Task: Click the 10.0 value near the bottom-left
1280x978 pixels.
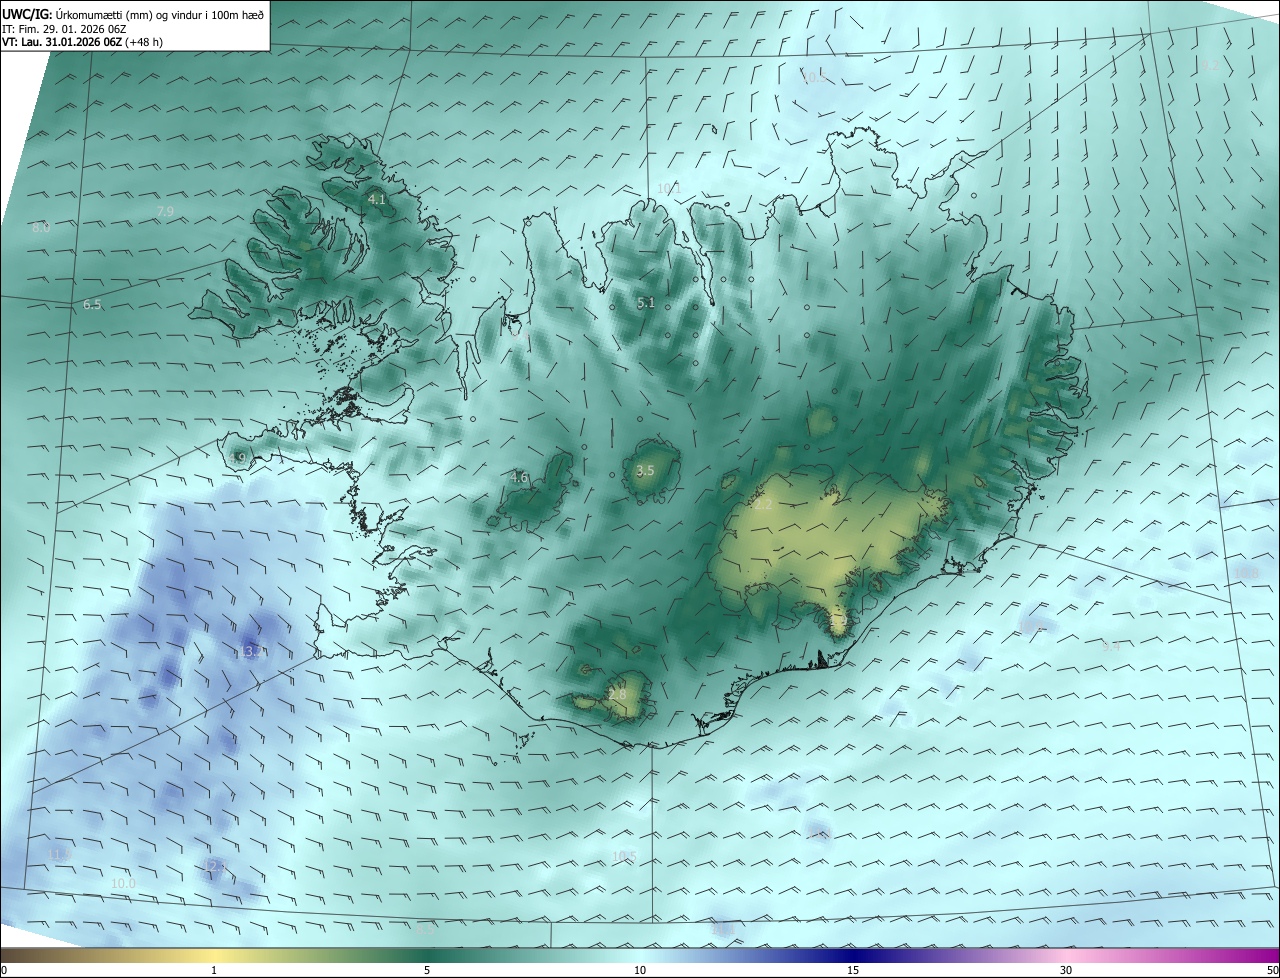Action: click(123, 884)
